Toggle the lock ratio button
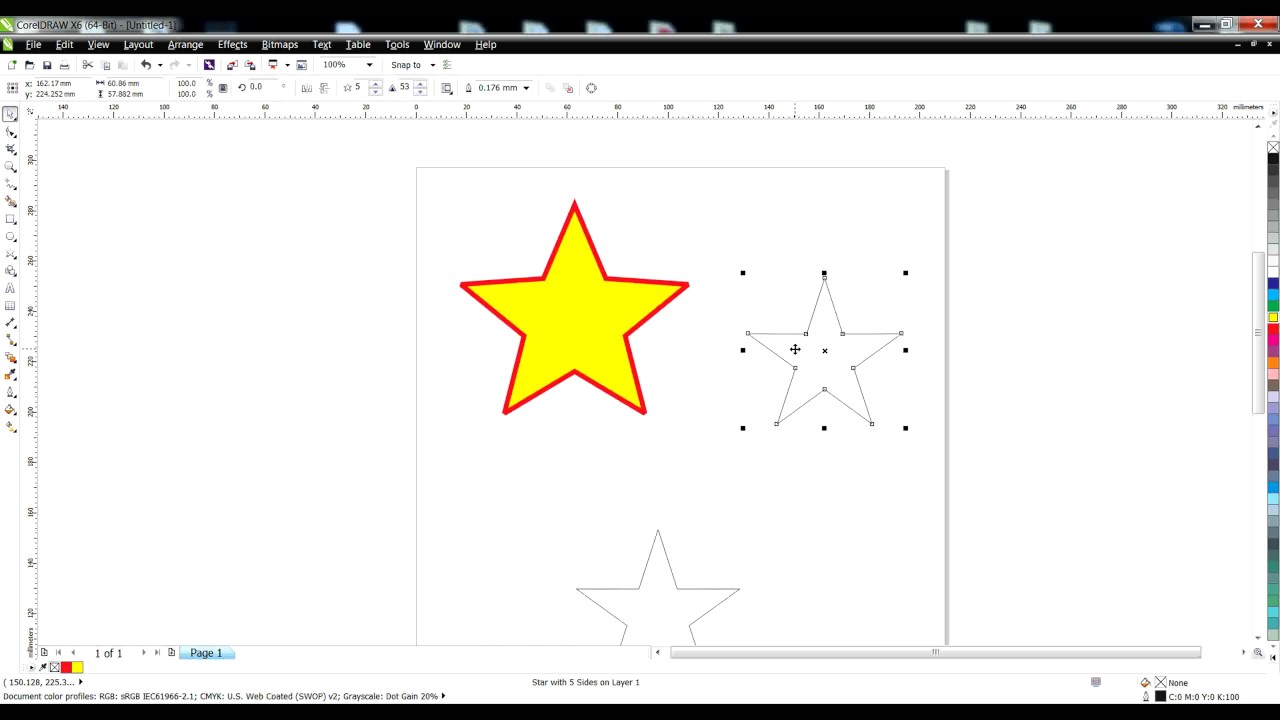This screenshot has width=1280, height=720. tap(223, 88)
